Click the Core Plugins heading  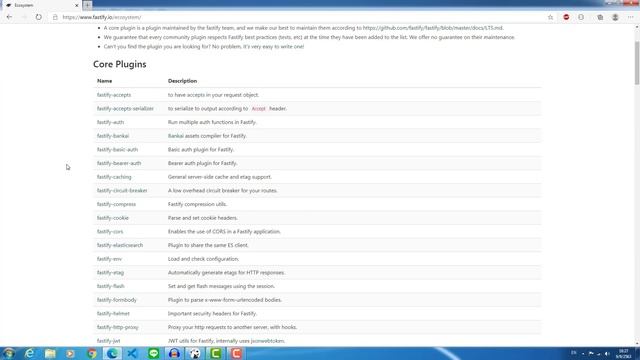120,64
